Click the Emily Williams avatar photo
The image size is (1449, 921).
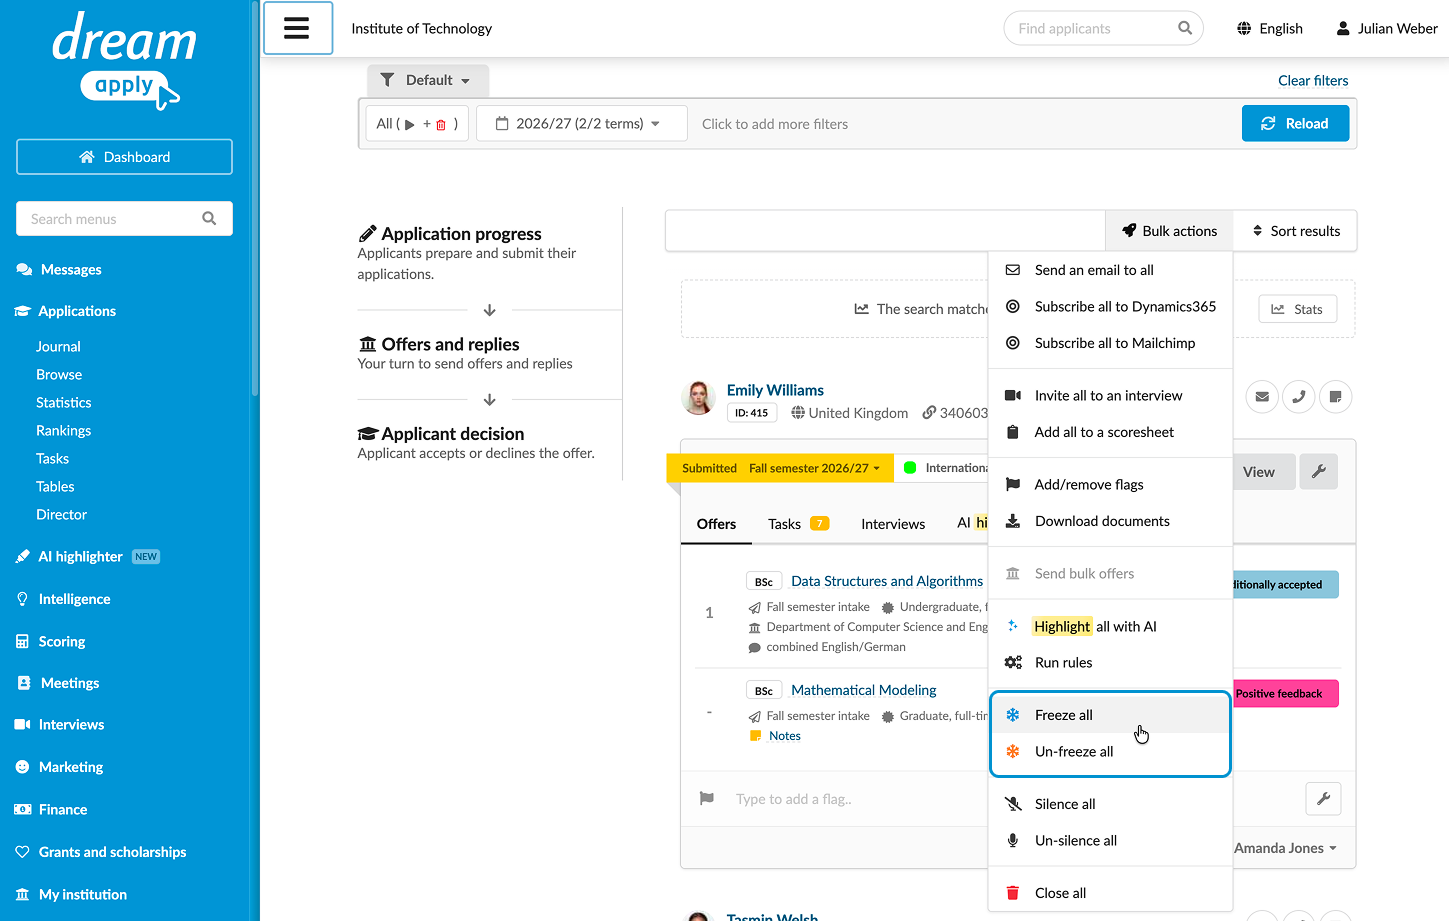[x=698, y=398]
